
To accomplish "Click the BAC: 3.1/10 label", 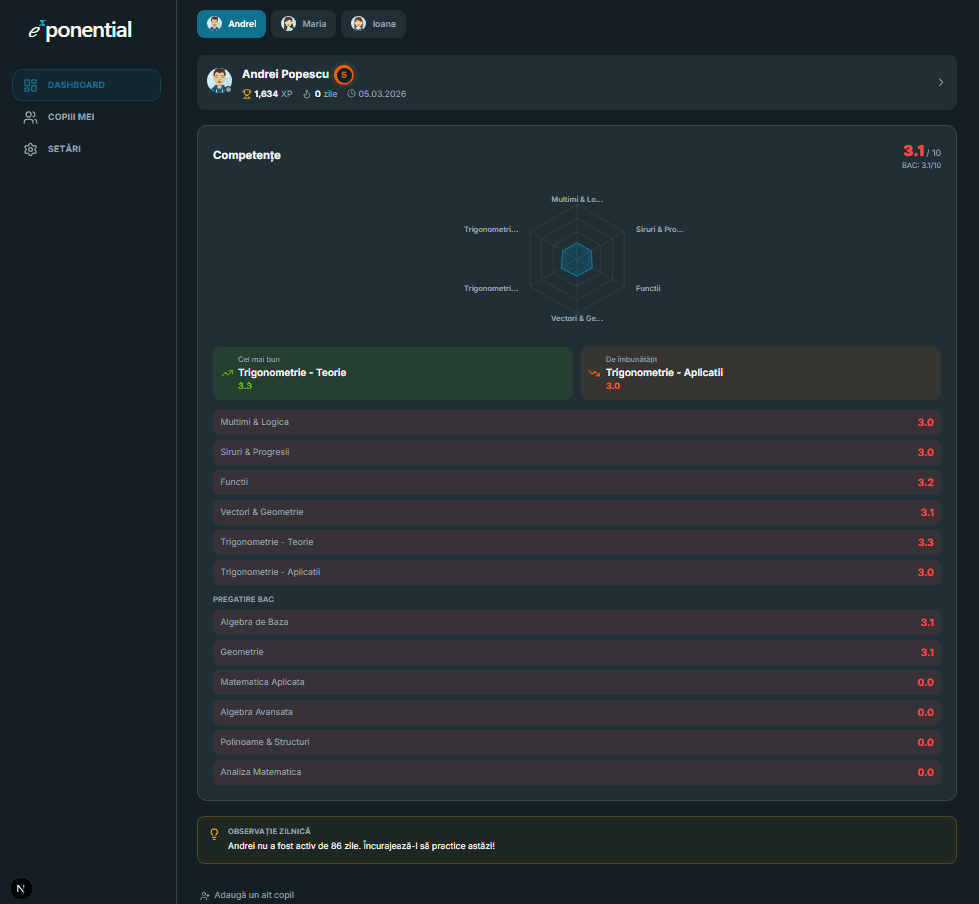I will click(x=921, y=165).
